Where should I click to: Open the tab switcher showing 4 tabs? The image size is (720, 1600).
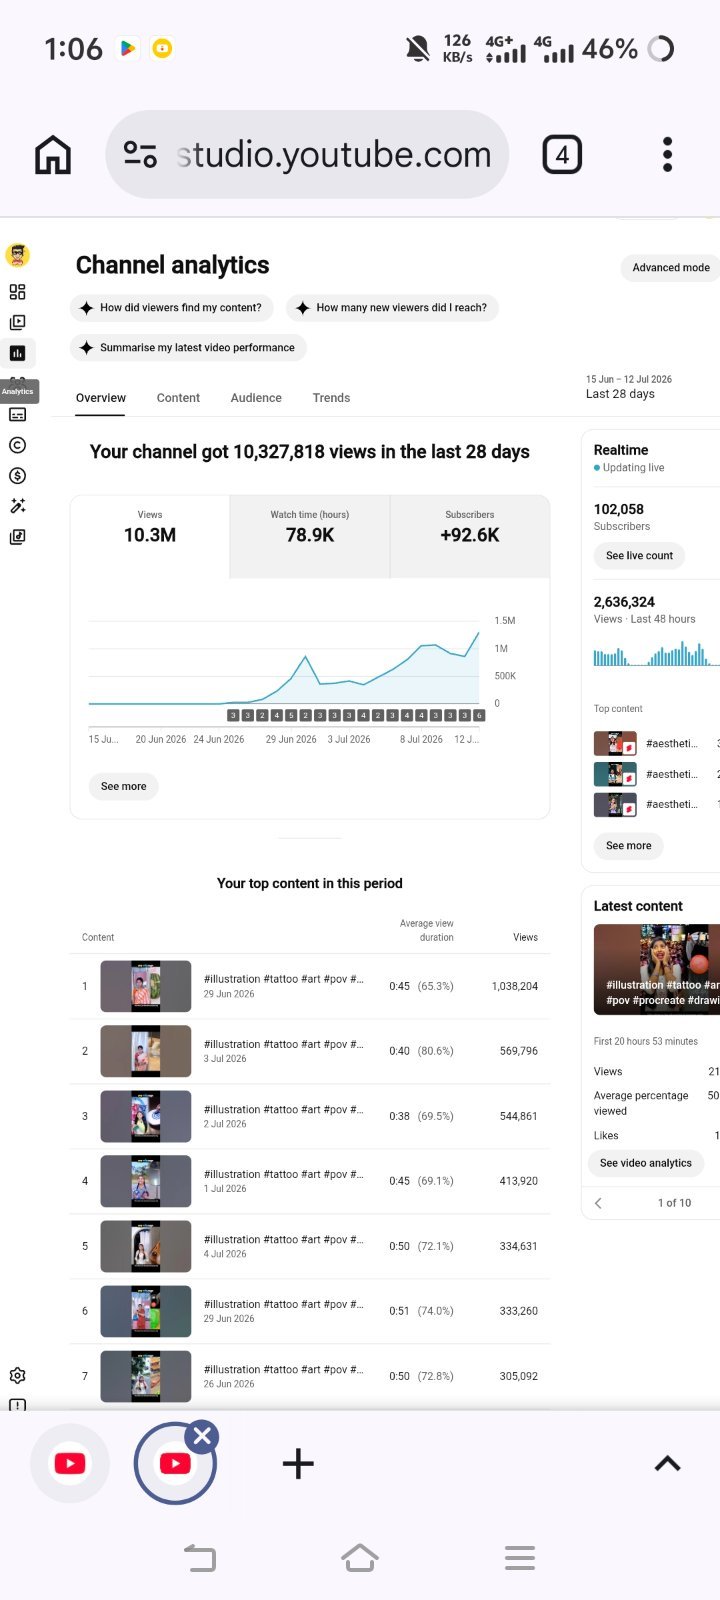coord(562,155)
